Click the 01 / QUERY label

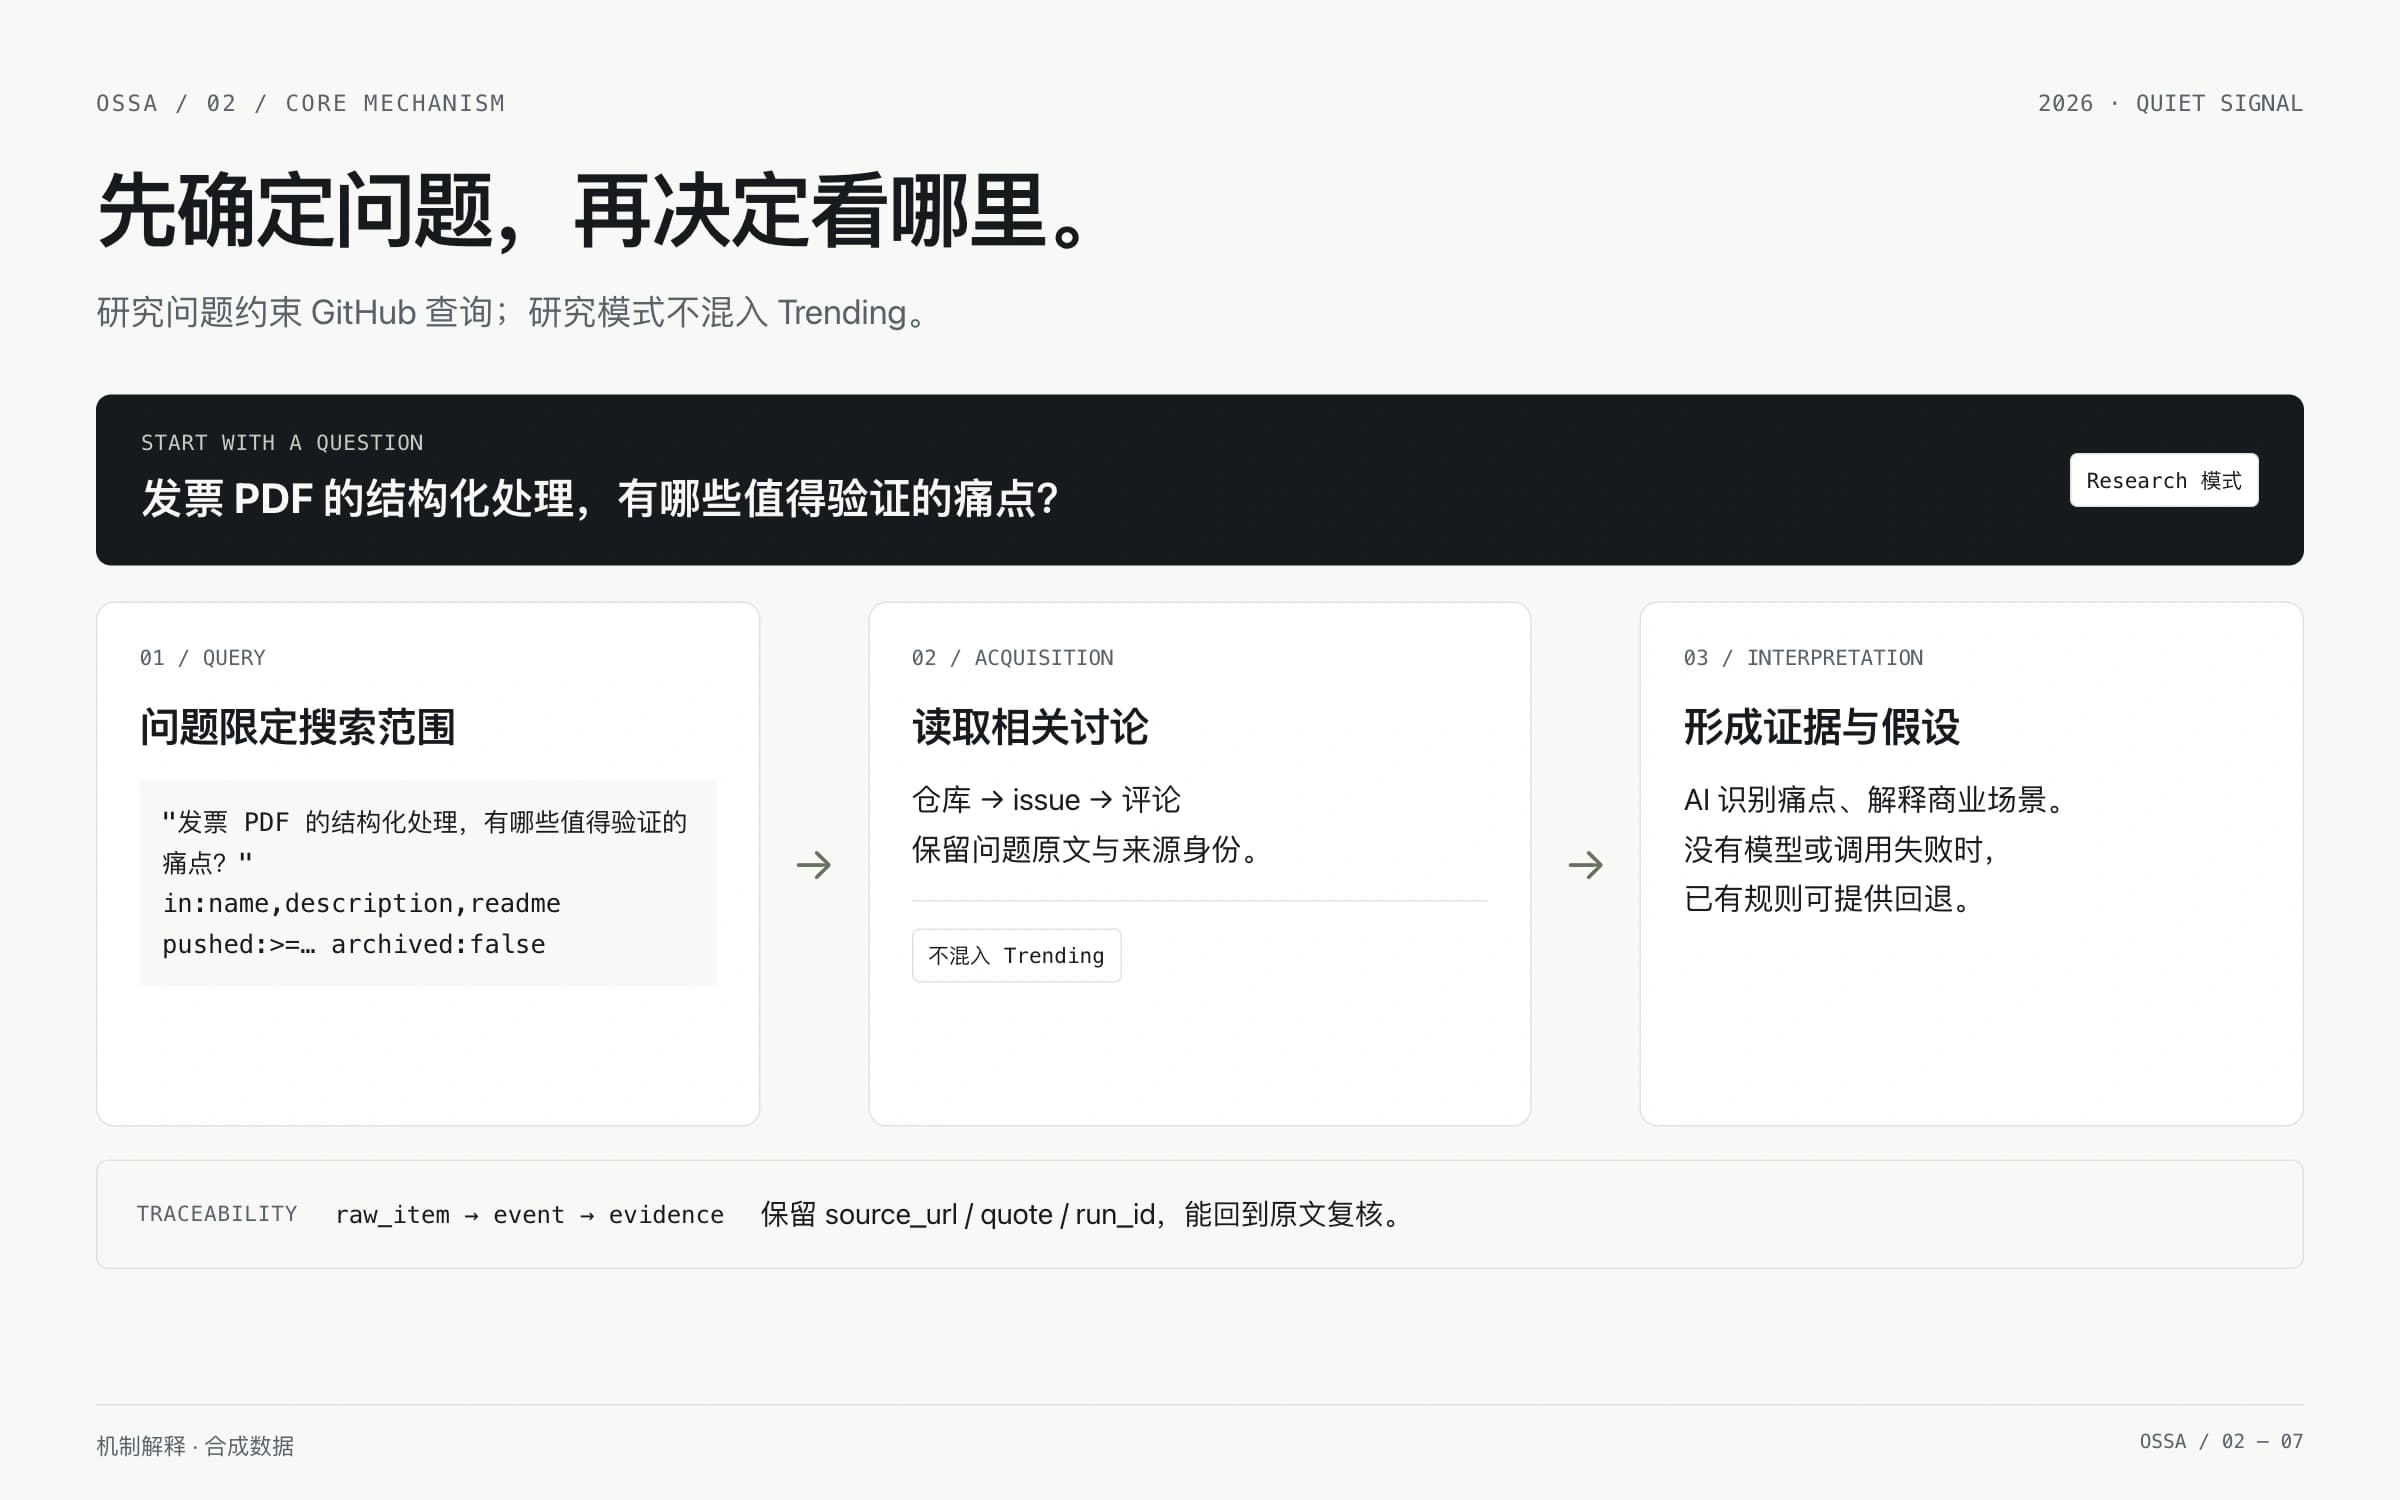pos(203,657)
